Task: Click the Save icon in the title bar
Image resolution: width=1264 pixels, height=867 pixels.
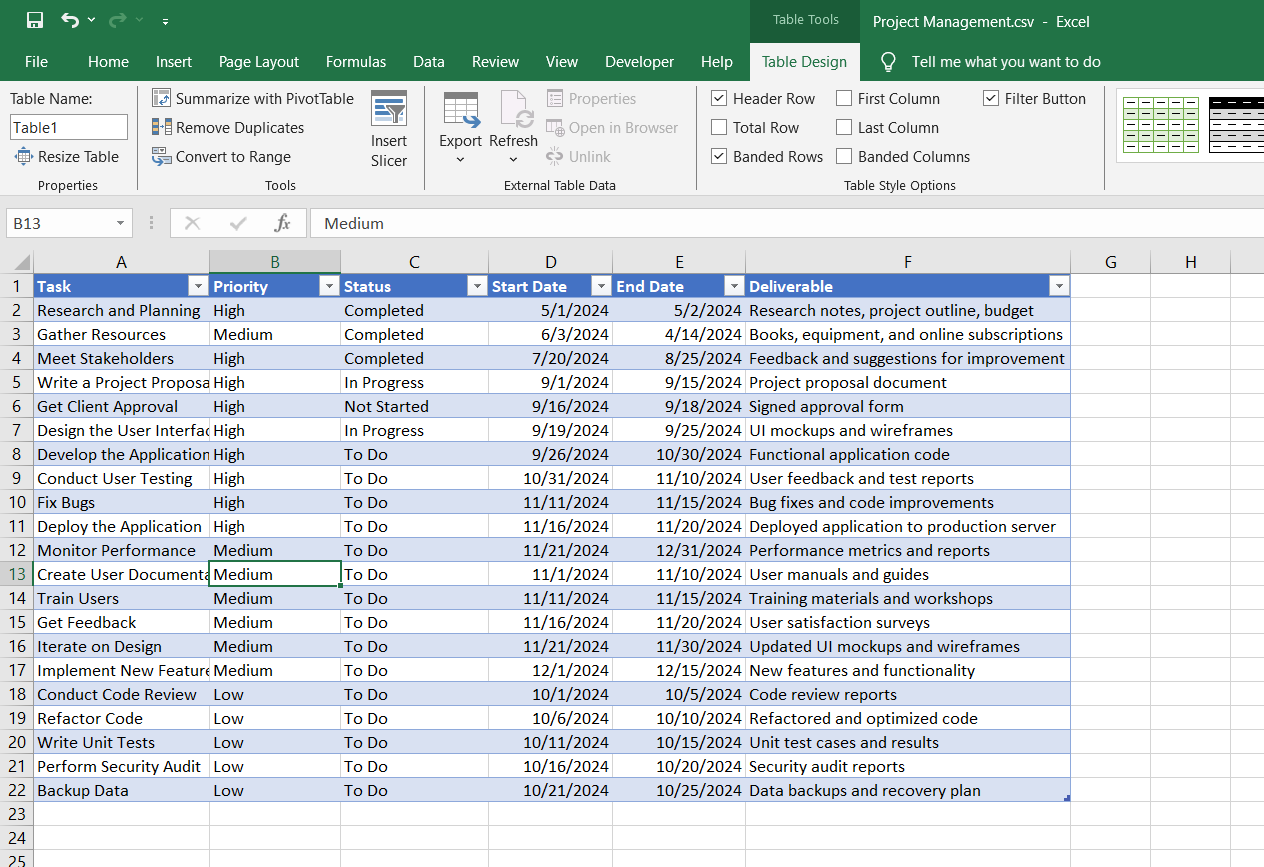Action: click(x=35, y=20)
